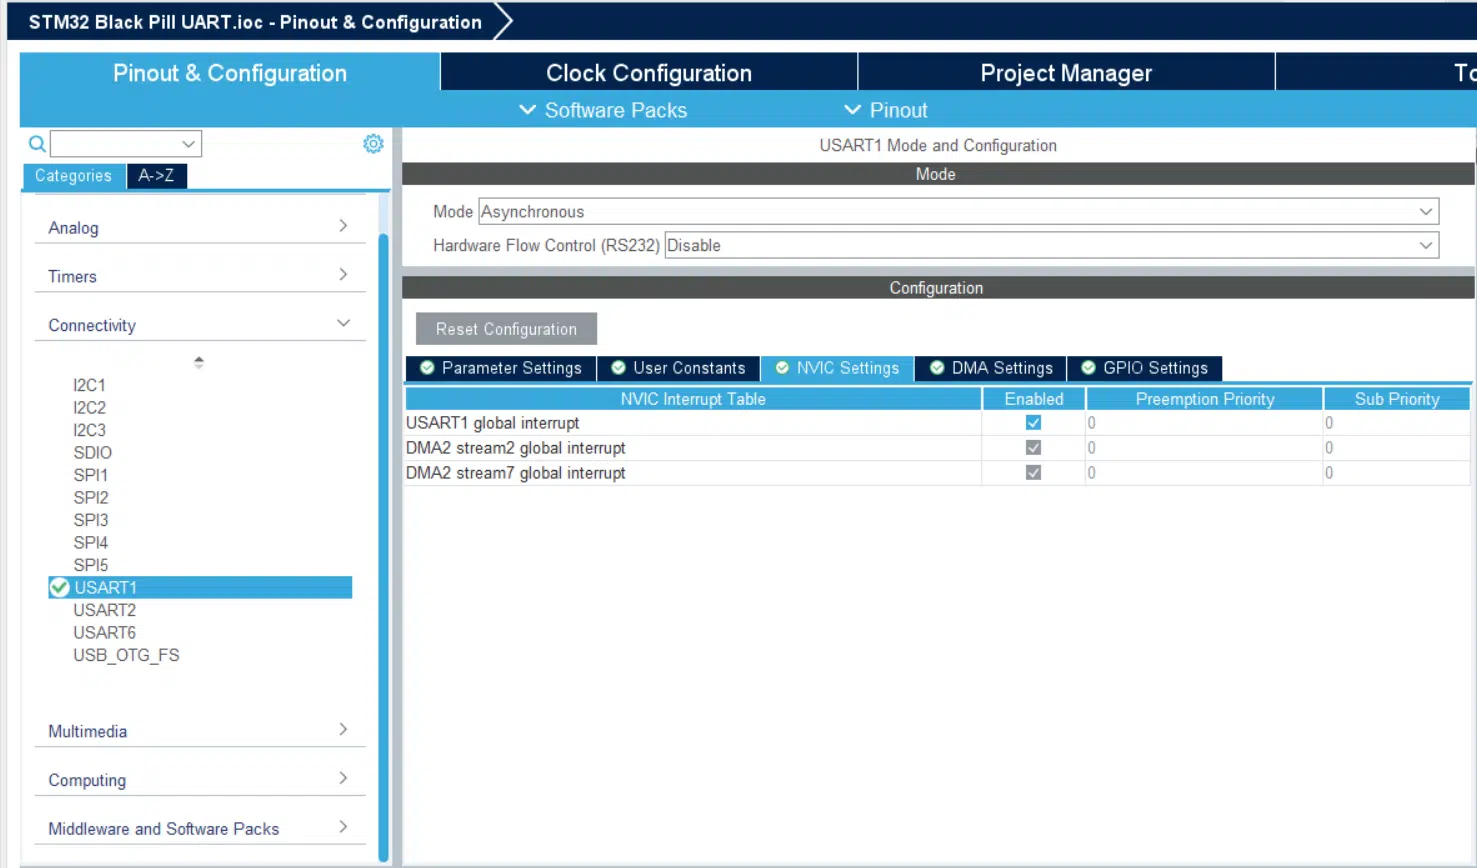Switch to Project Manager tab
Viewport: 1477px width, 868px height.
tap(1066, 73)
